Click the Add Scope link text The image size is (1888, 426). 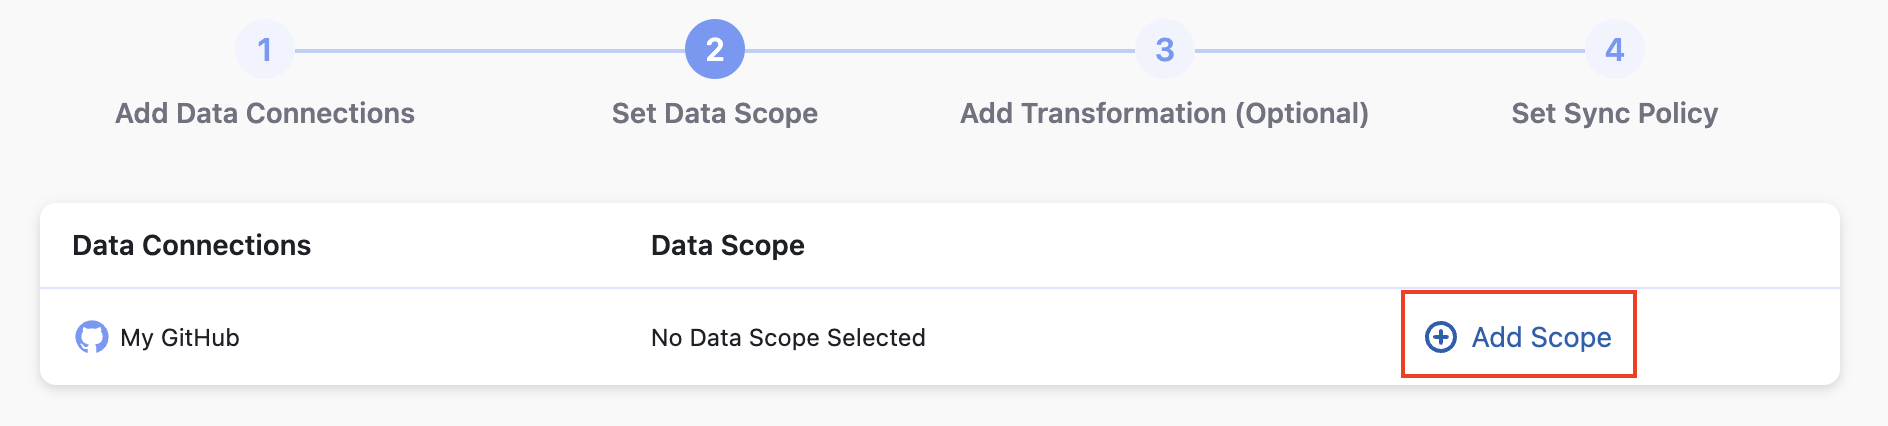point(1541,337)
